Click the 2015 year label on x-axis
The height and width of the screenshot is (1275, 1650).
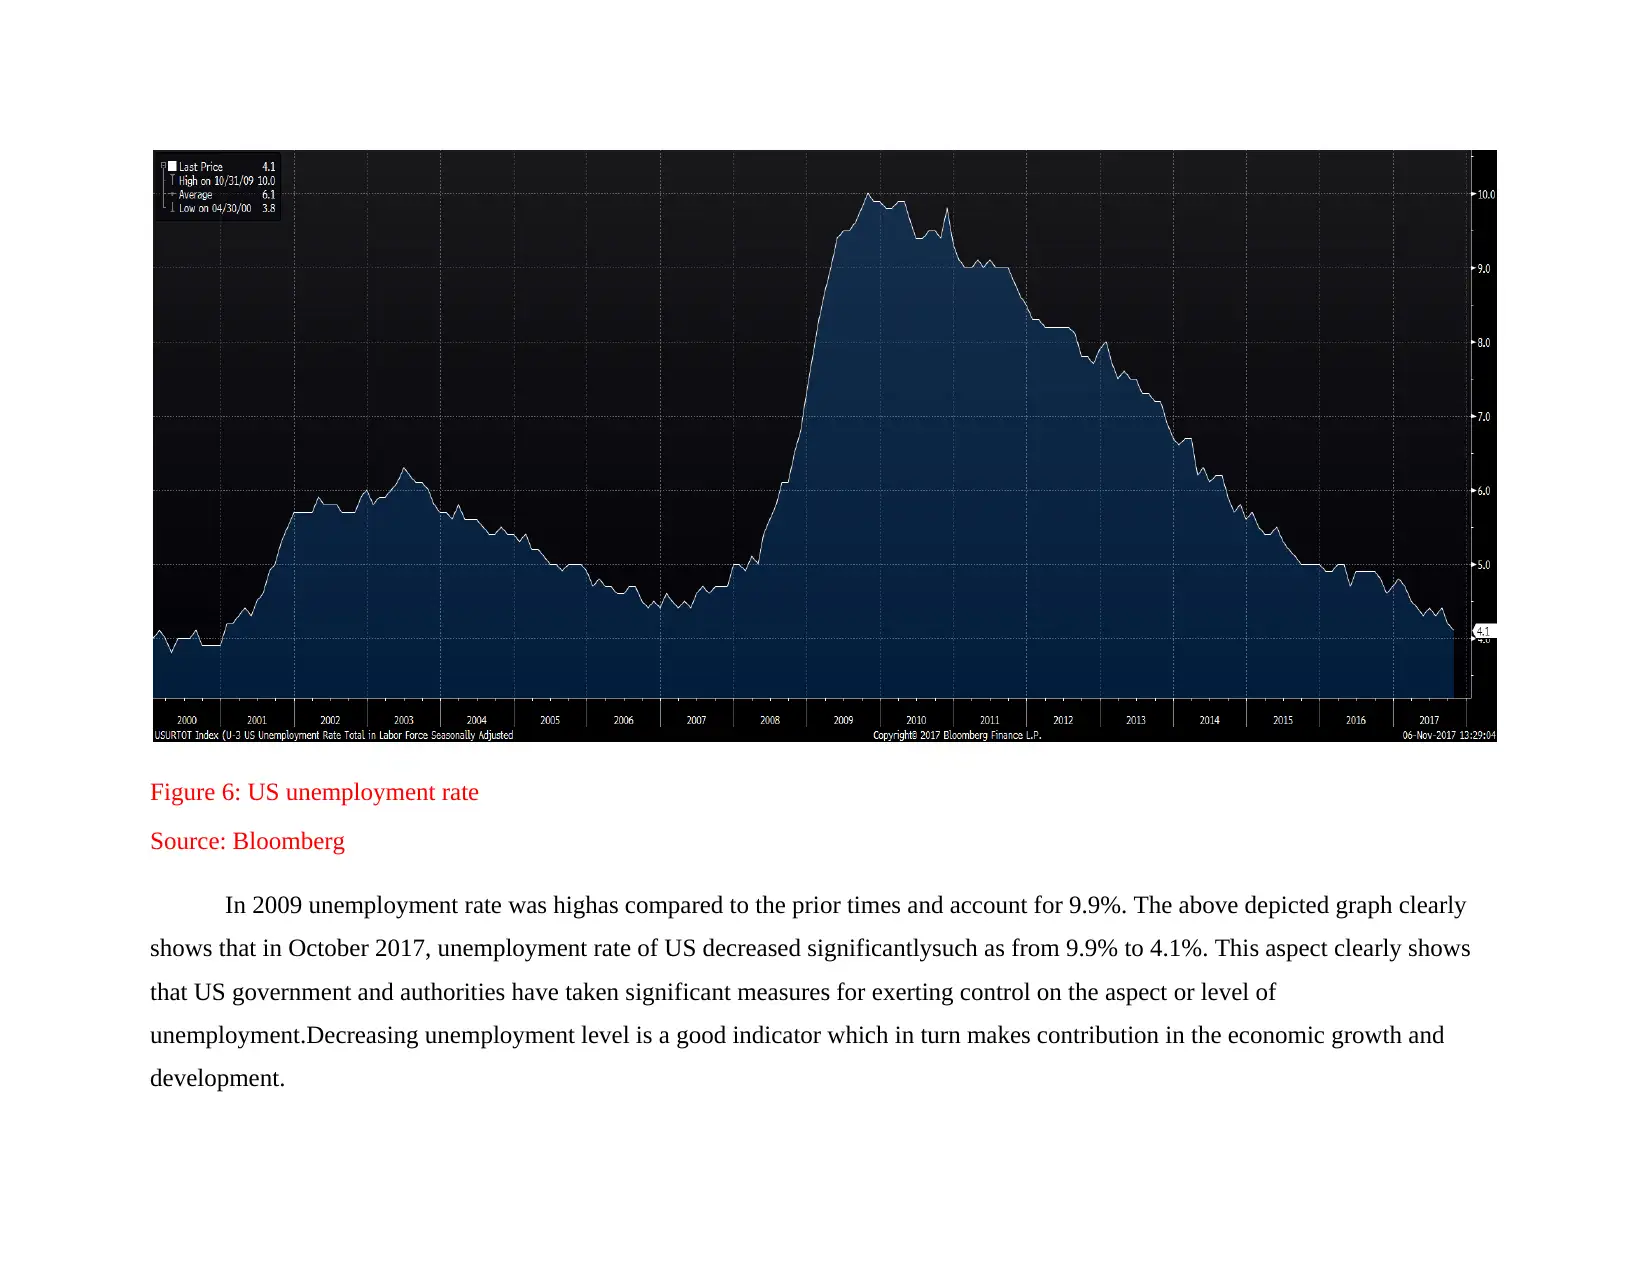1283,720
